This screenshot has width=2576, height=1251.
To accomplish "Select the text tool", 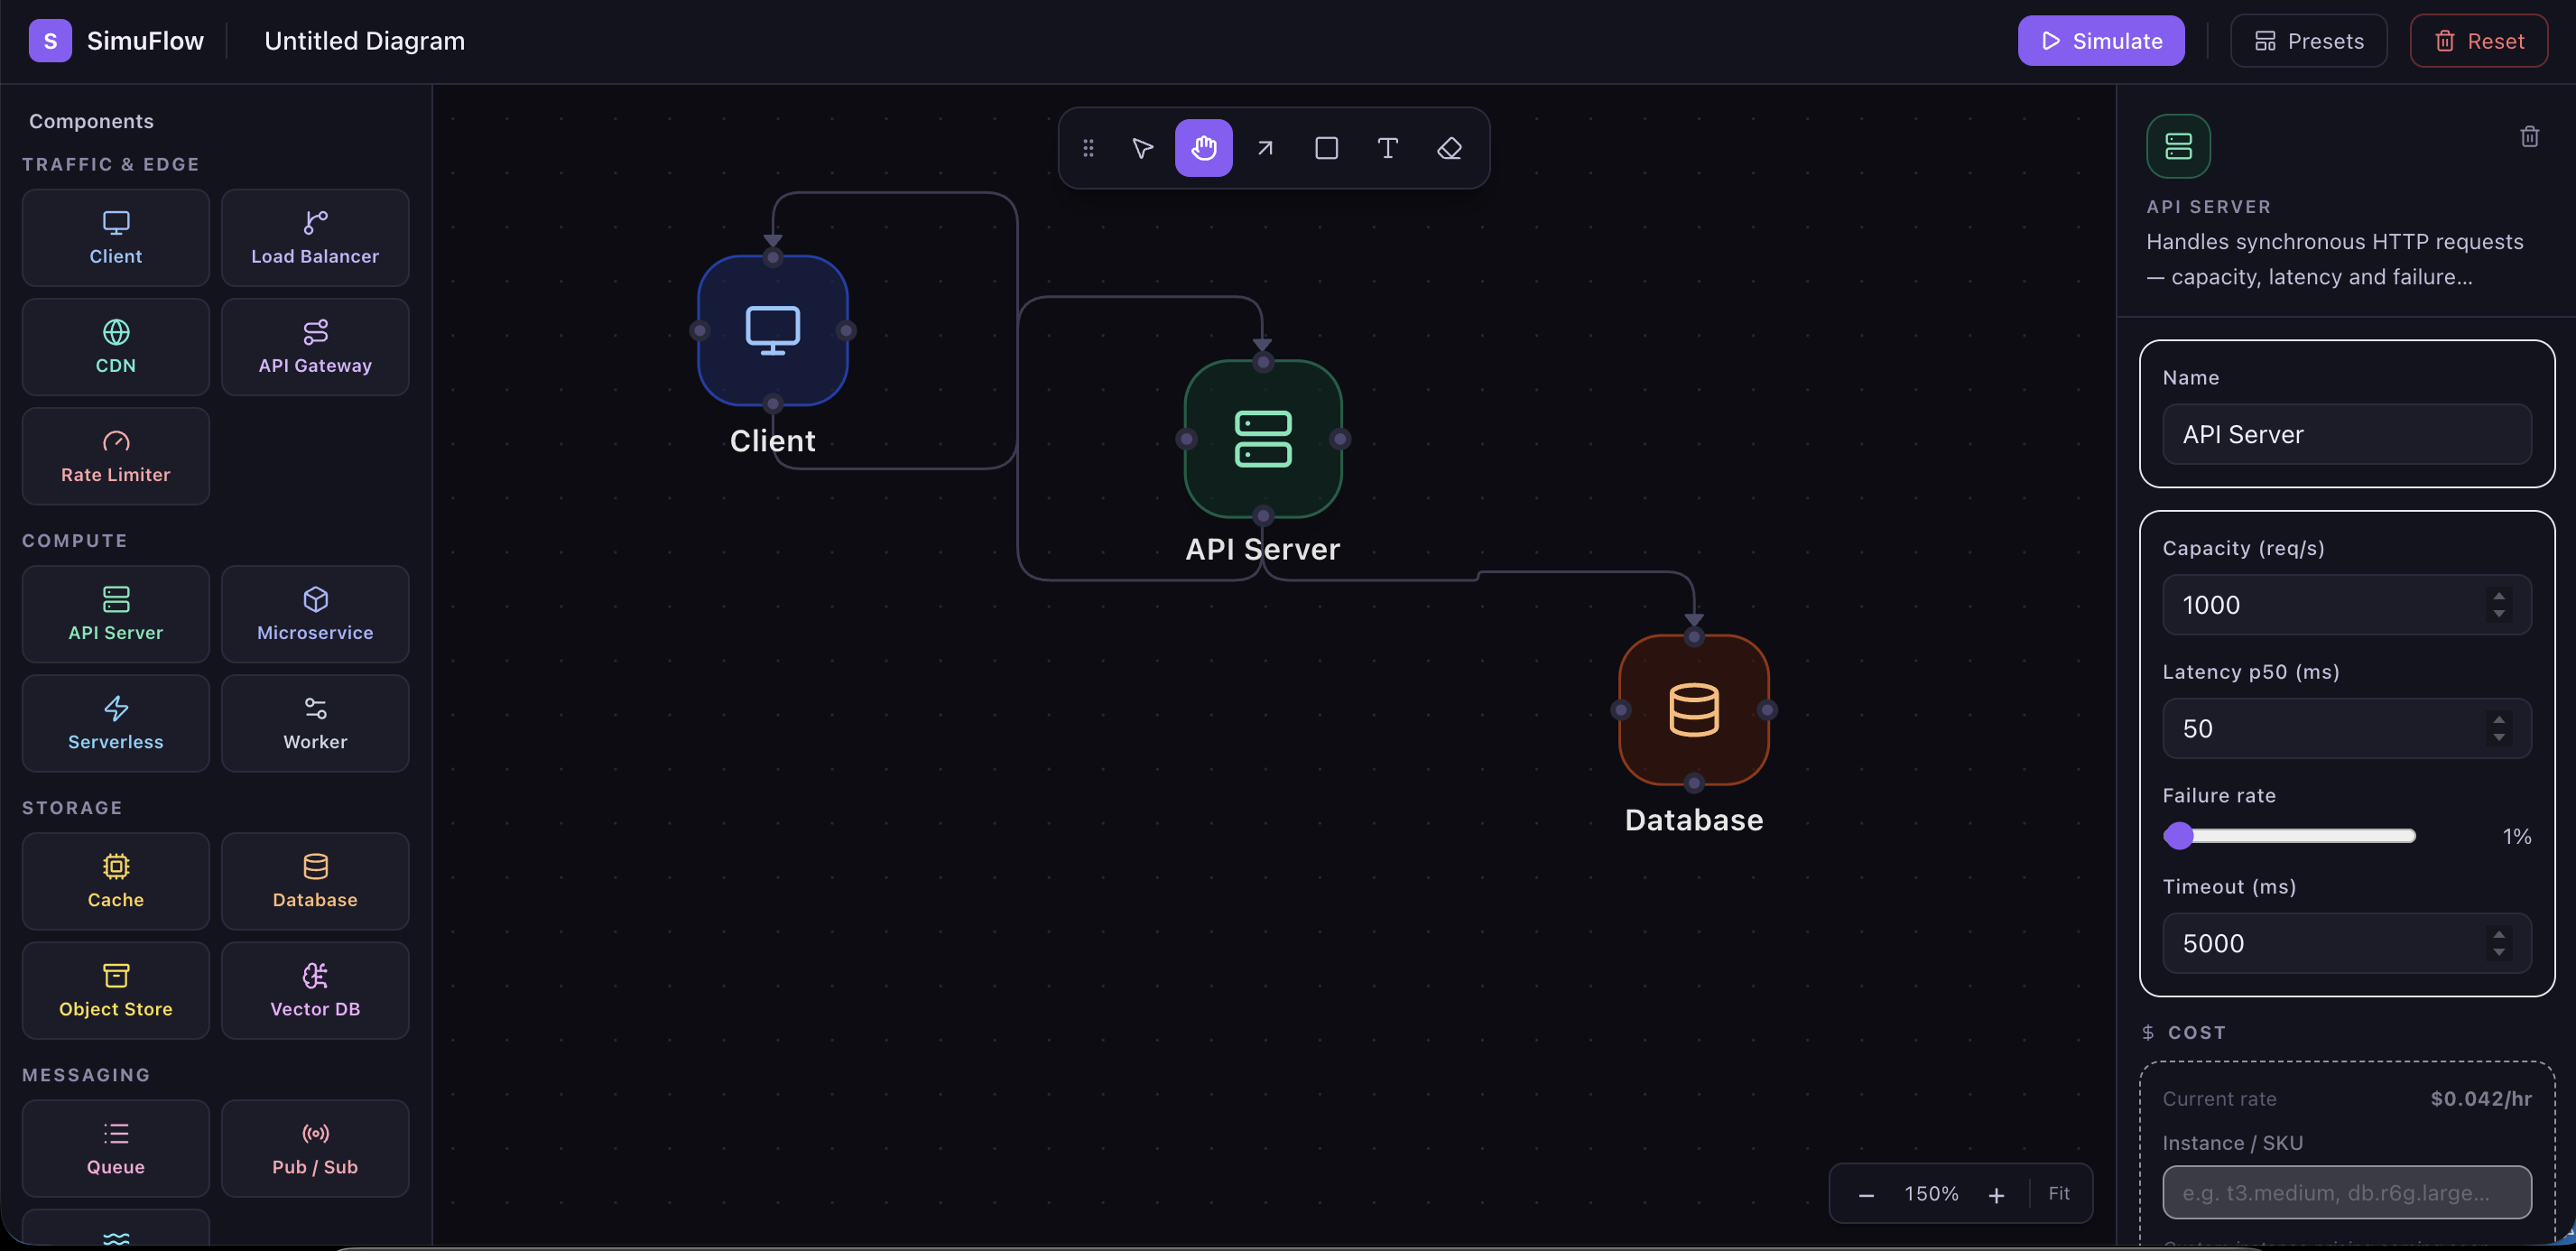I will click(1387, 148).
